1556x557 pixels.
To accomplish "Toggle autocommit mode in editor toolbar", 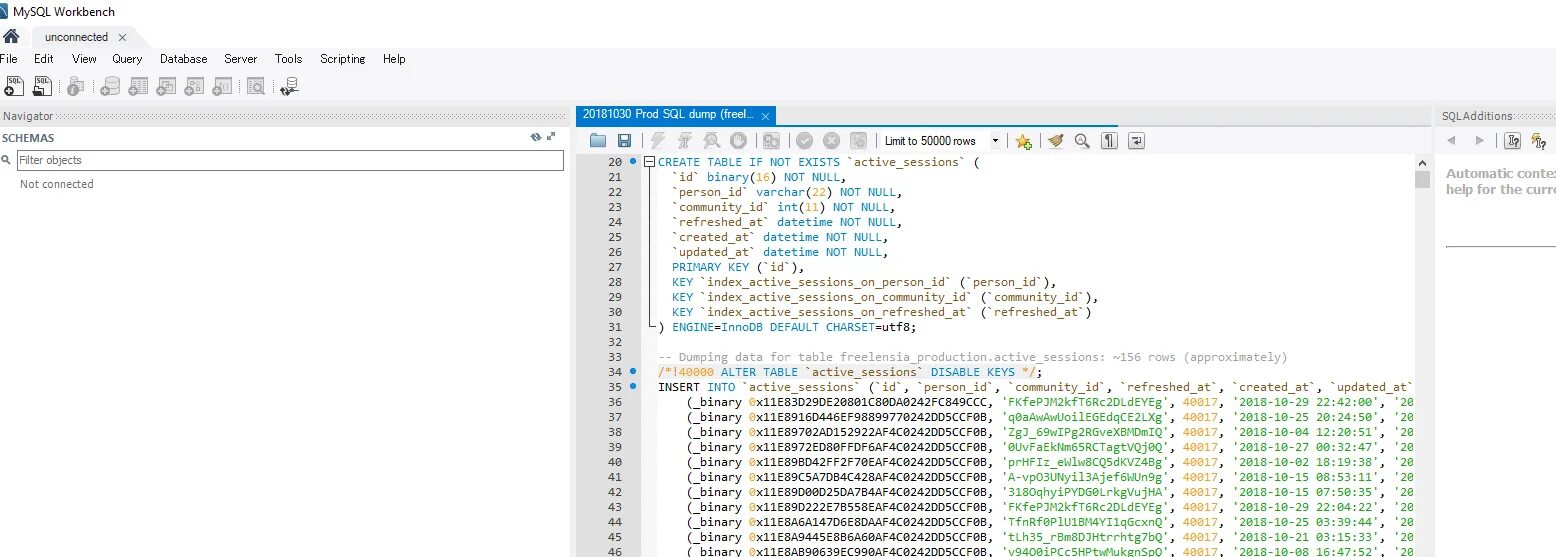I will pos(858,141).
